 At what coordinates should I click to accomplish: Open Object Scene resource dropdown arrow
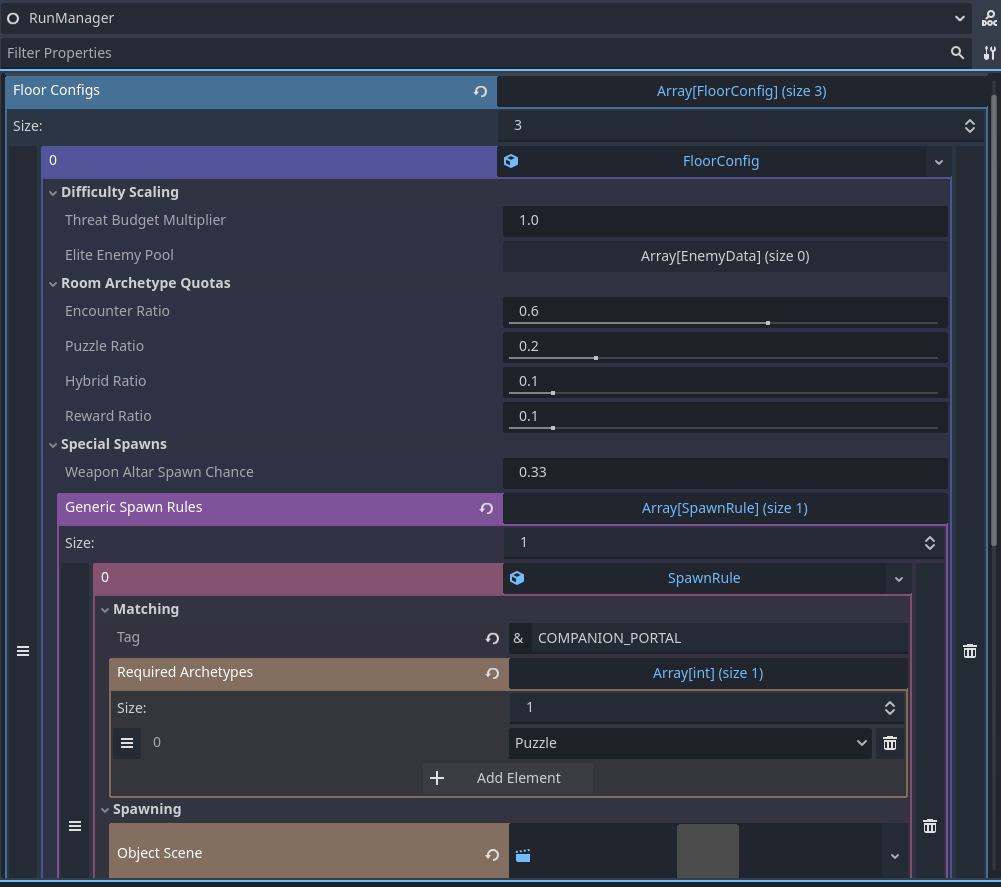click(895, 856)
